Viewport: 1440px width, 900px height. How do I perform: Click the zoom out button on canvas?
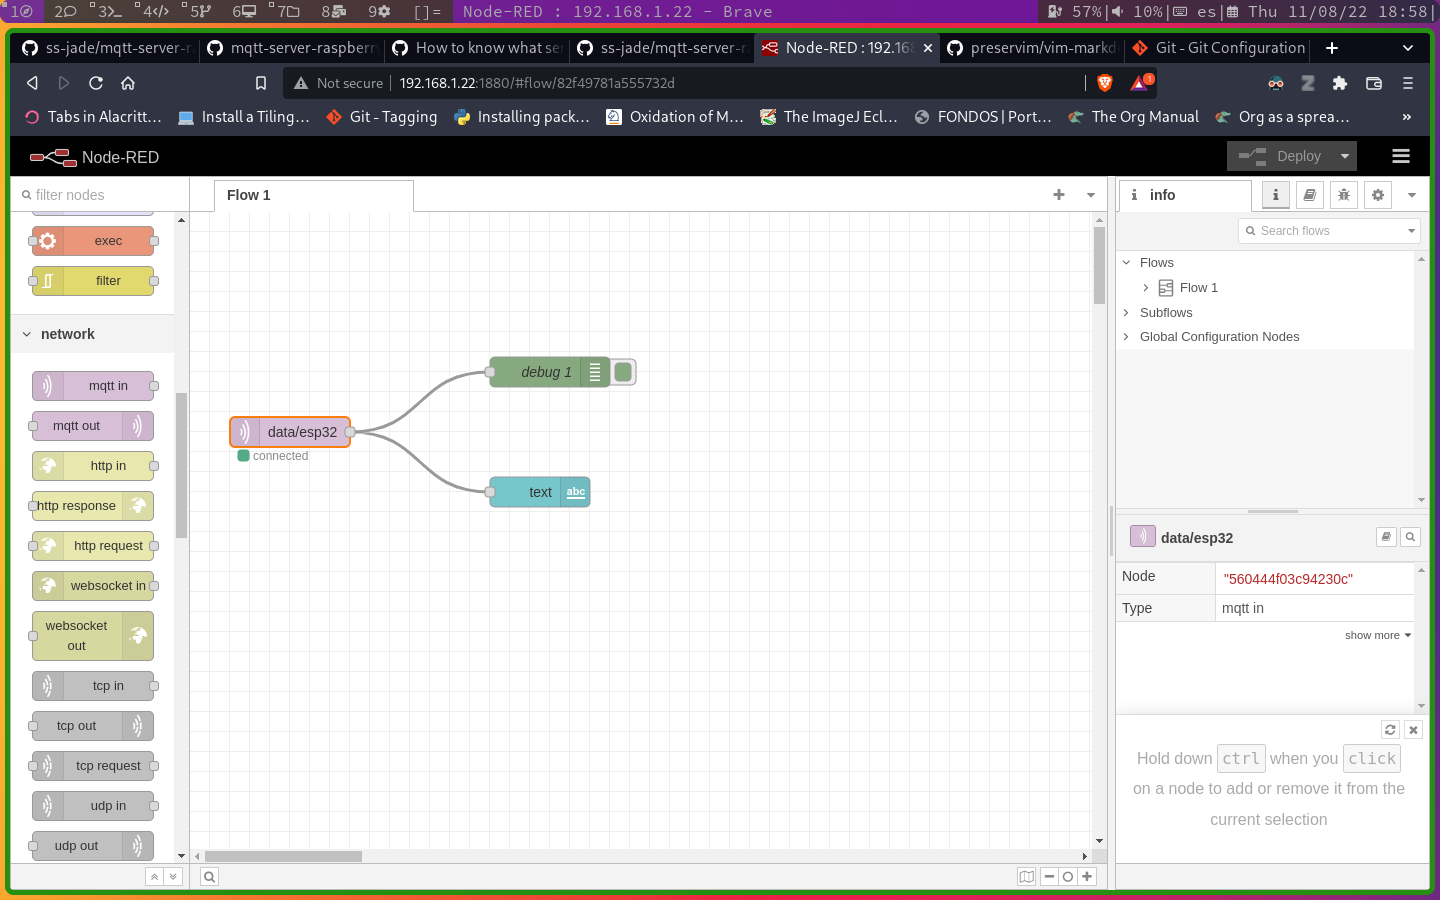(1049, 877)
